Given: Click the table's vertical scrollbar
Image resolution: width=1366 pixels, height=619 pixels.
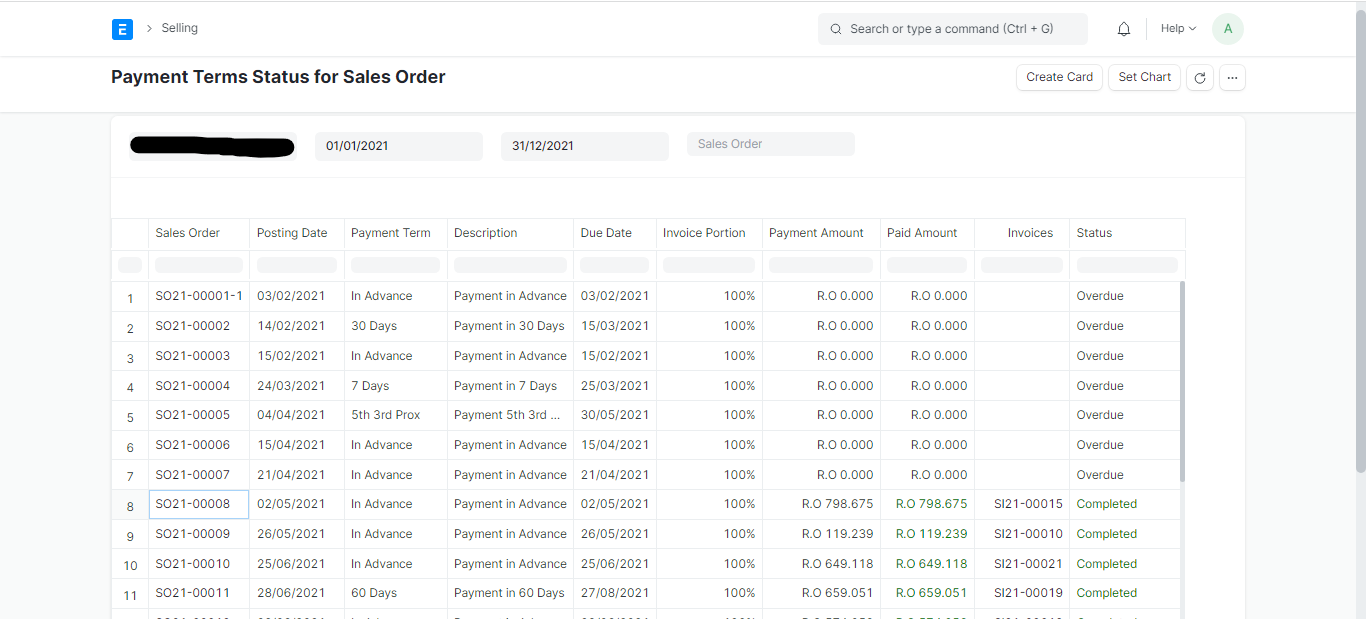Looking at the screenshot, I should [1182, 380].
